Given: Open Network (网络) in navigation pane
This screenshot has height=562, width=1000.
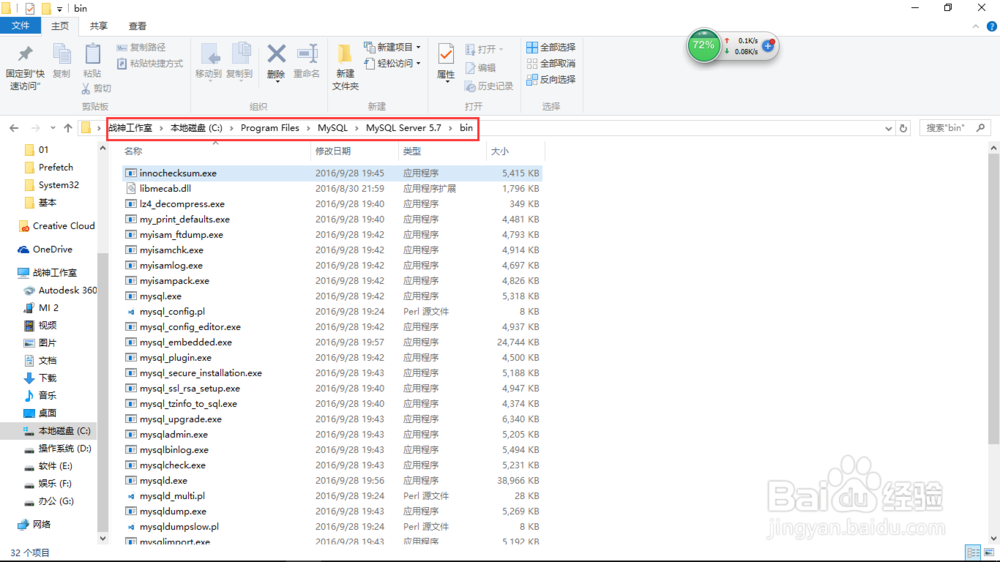Looking at the screenshot, I should click(x=34, y=524).
